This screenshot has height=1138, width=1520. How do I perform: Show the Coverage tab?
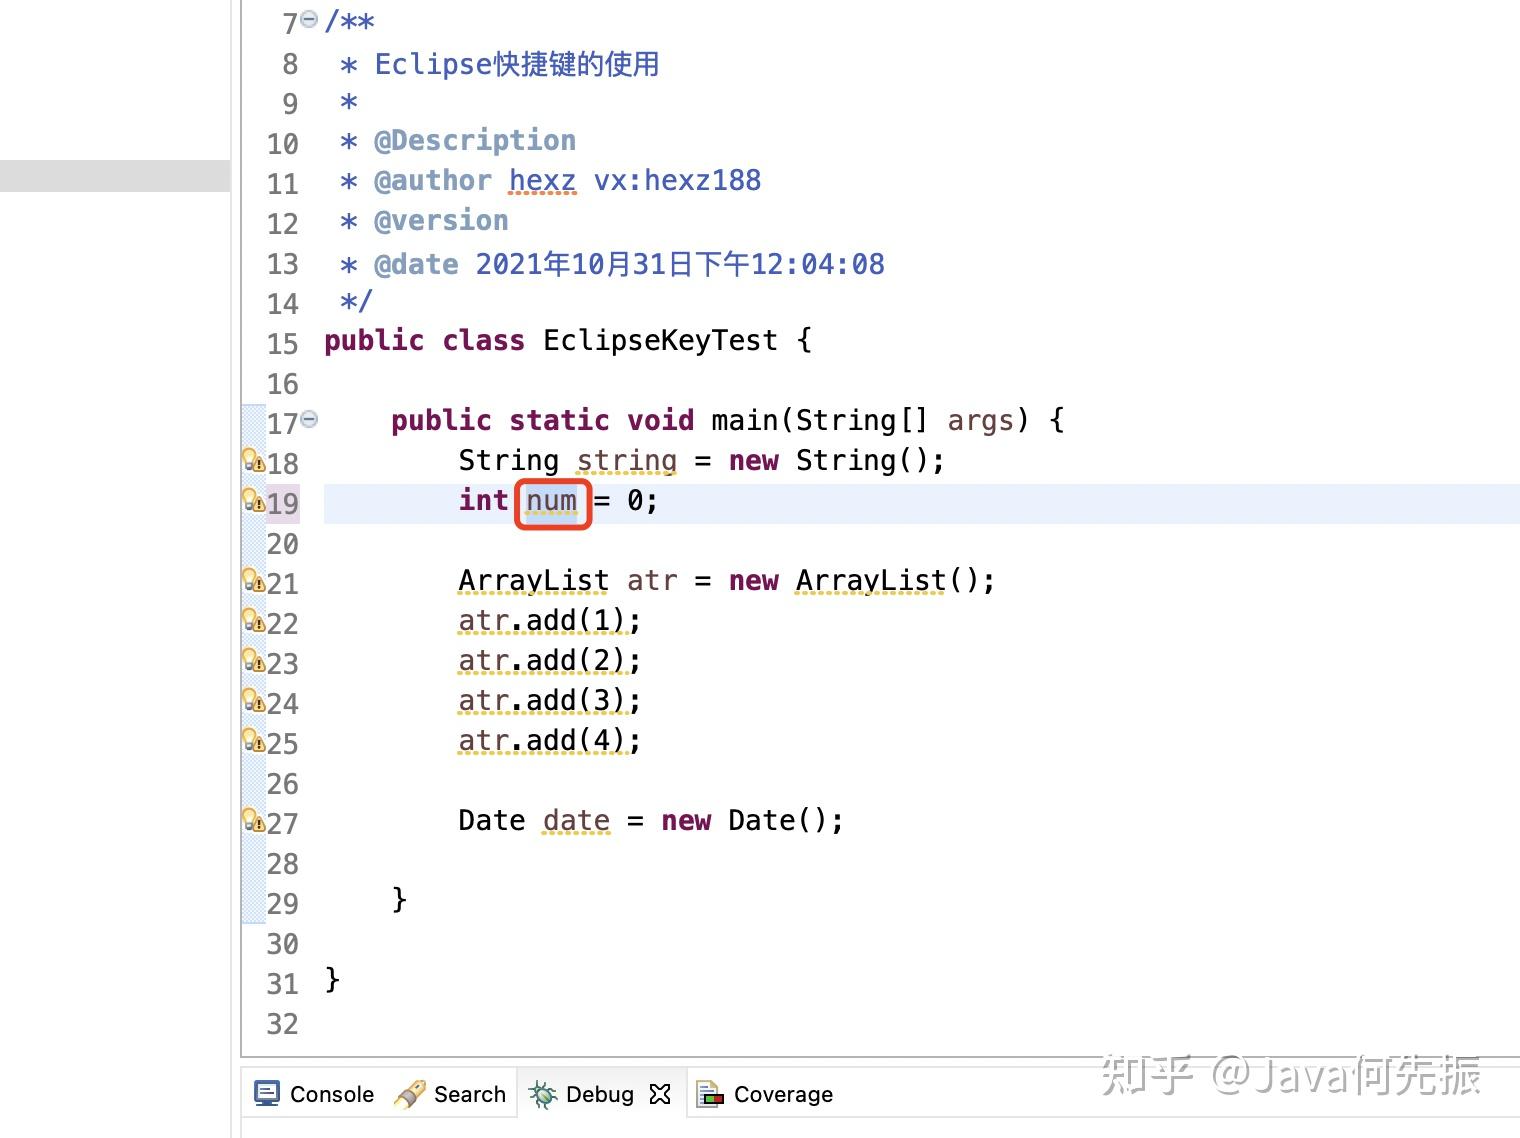pos(765,1094)
